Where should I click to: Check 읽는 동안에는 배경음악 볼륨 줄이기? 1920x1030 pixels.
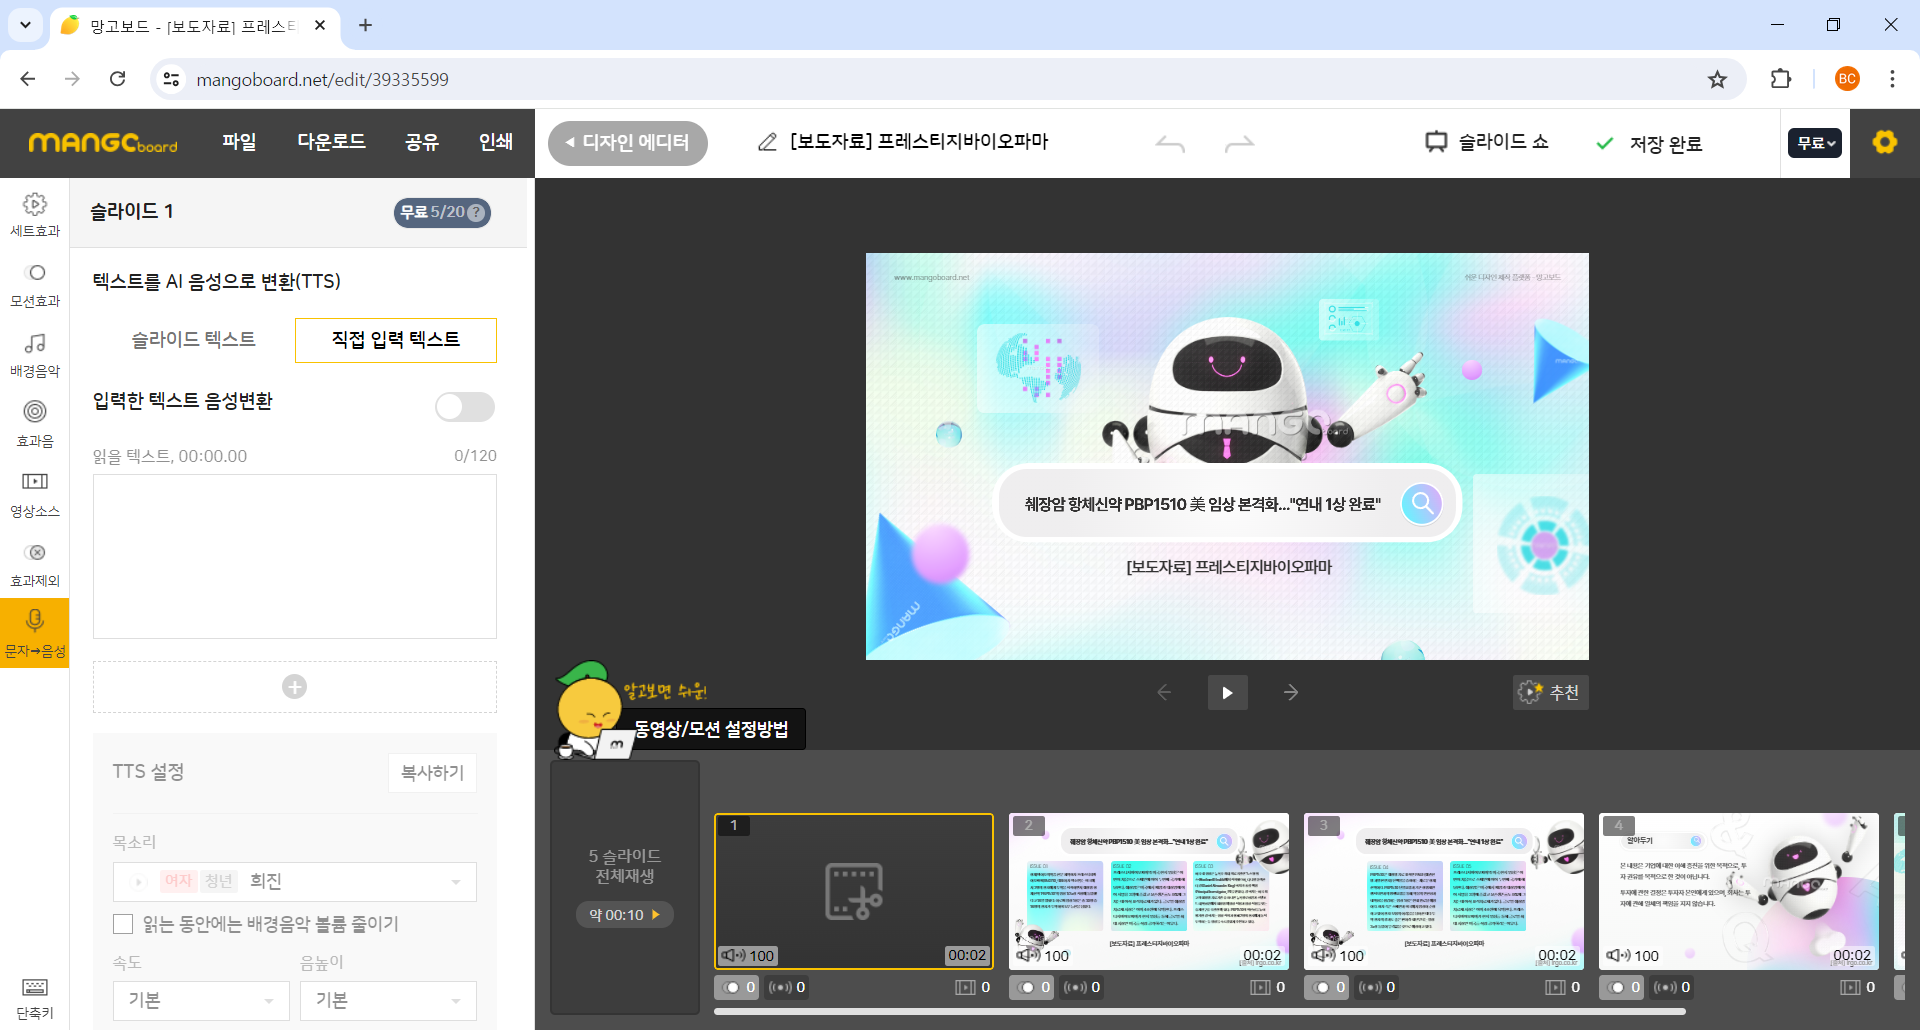tap(123, 924)
